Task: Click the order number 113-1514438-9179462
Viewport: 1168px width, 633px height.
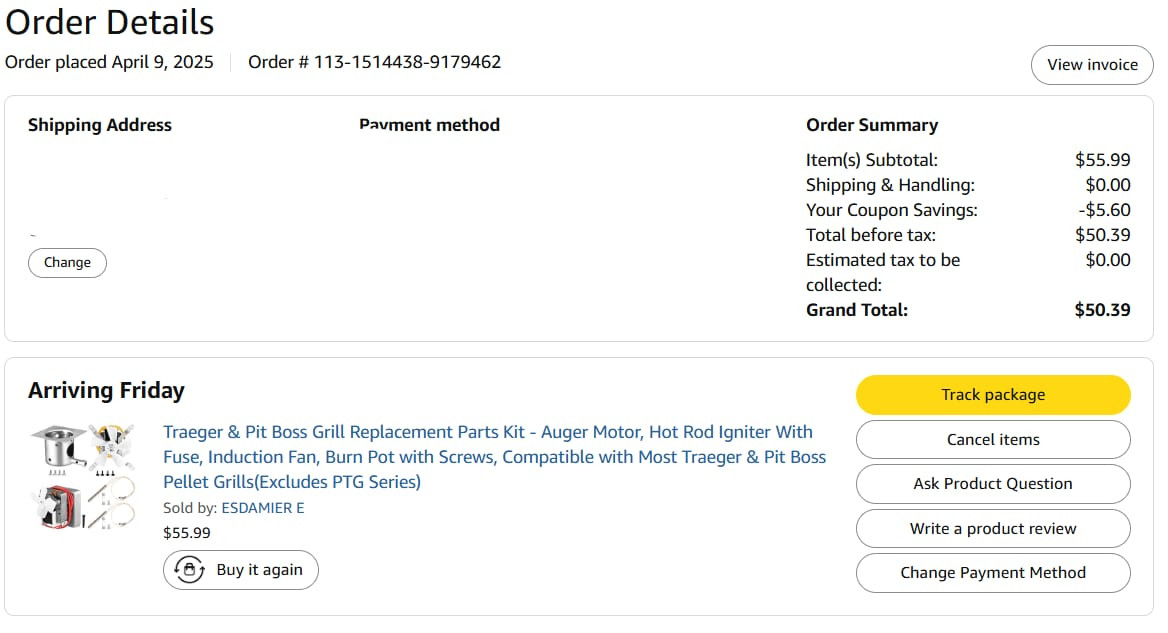Action: coord(407,62)
